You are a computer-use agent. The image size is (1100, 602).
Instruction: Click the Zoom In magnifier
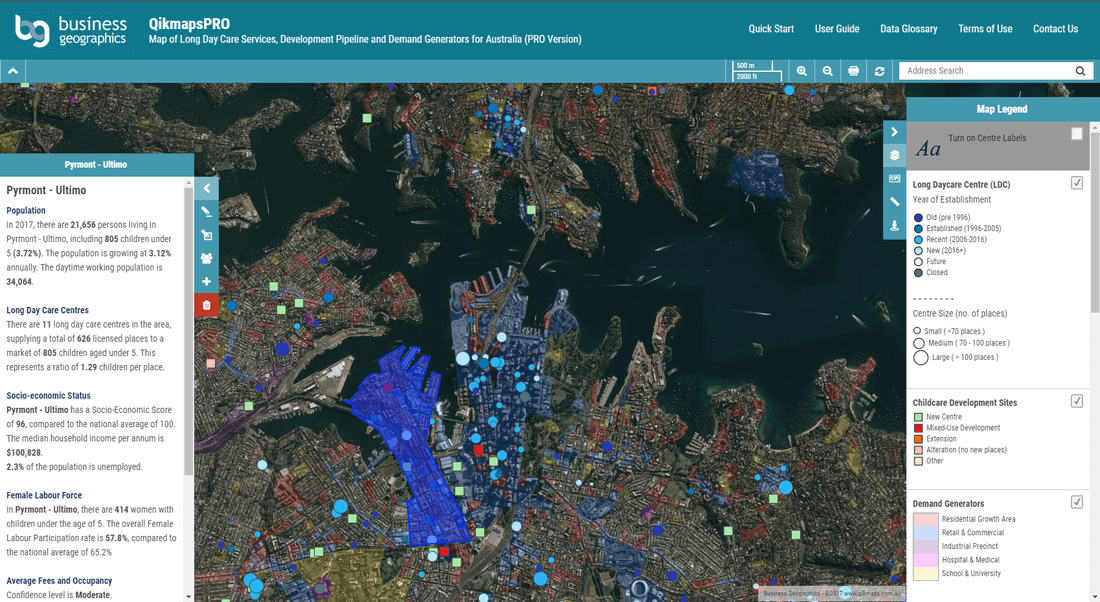click(801, 70)
